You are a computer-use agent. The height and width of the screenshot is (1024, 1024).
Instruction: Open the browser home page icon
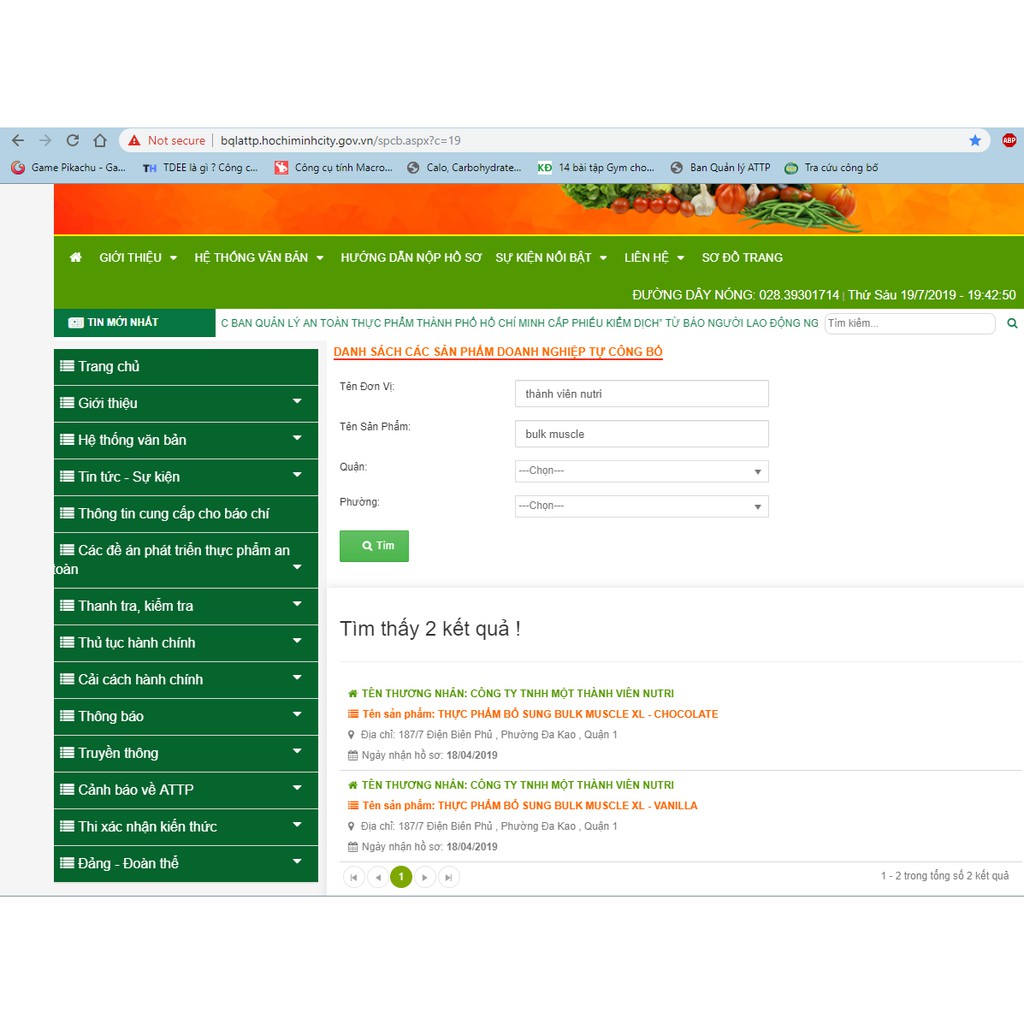click(100, 141)
